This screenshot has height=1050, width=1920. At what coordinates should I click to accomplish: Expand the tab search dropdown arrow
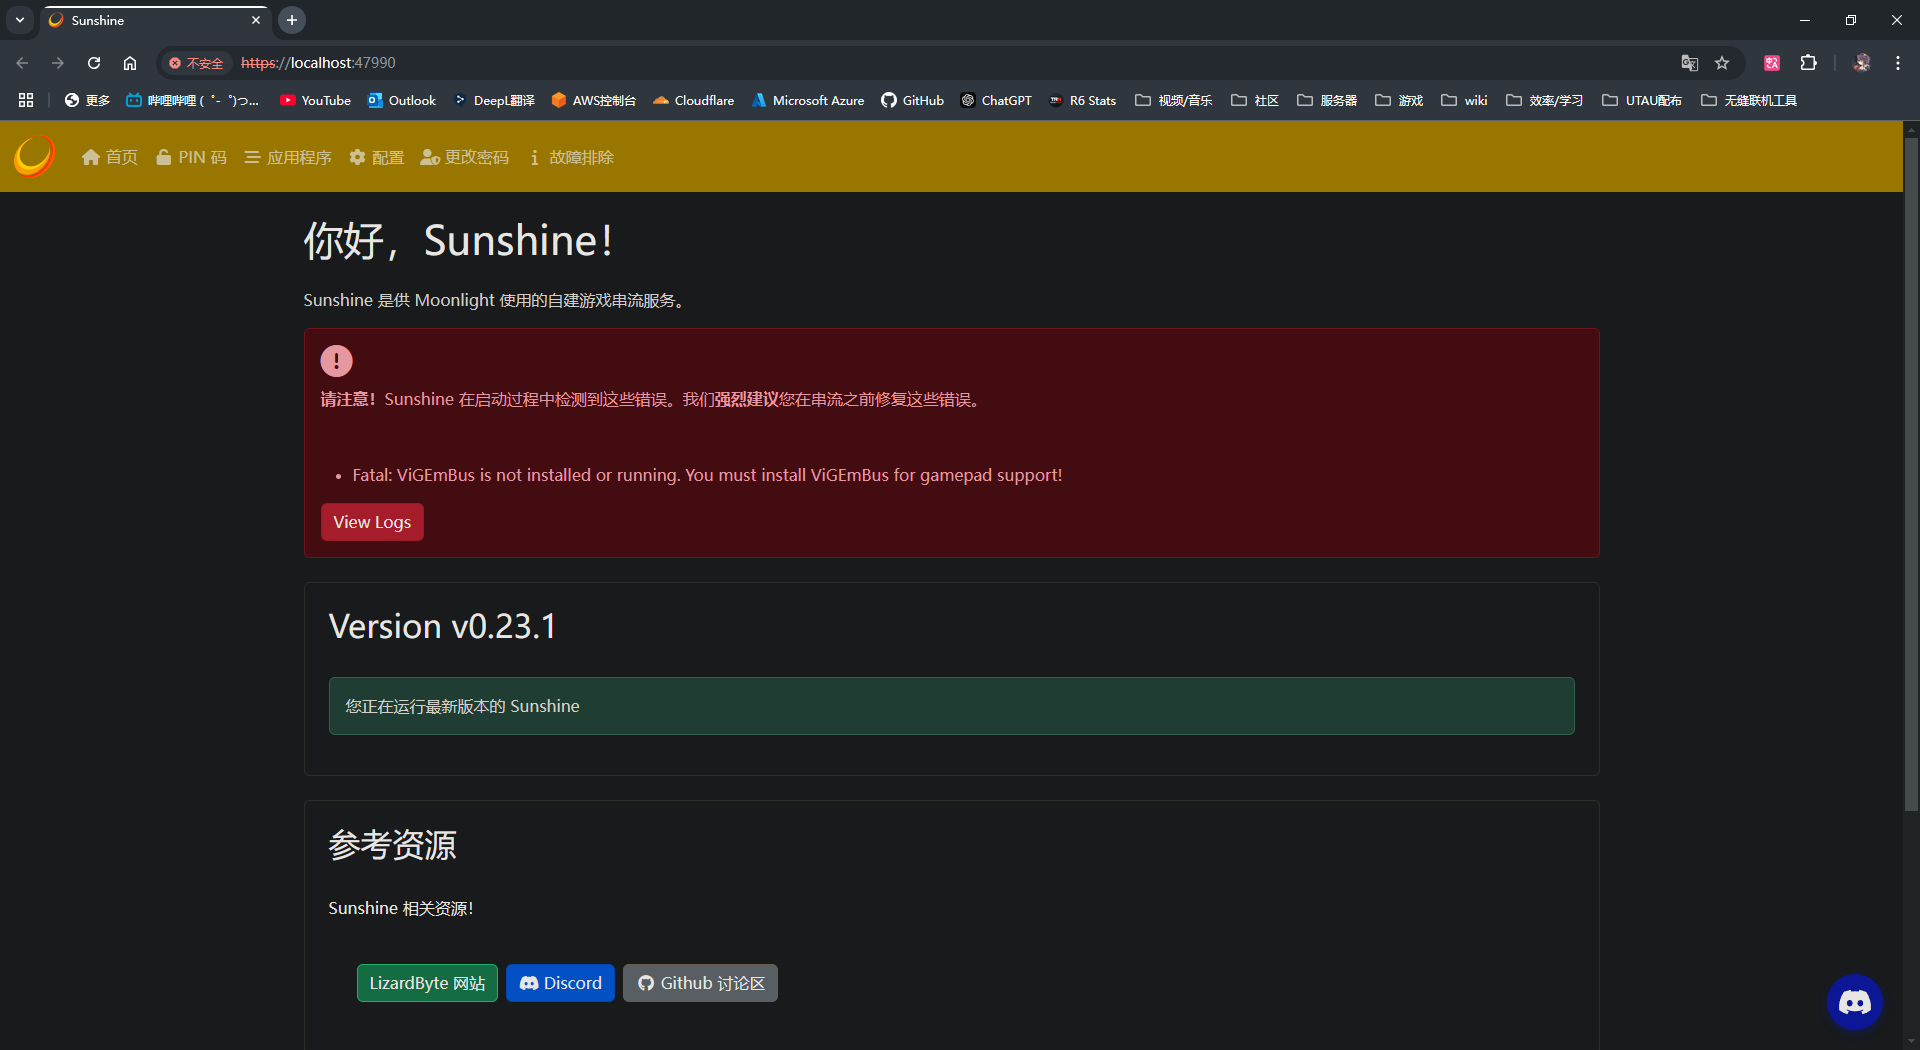[x=20, y=20]
